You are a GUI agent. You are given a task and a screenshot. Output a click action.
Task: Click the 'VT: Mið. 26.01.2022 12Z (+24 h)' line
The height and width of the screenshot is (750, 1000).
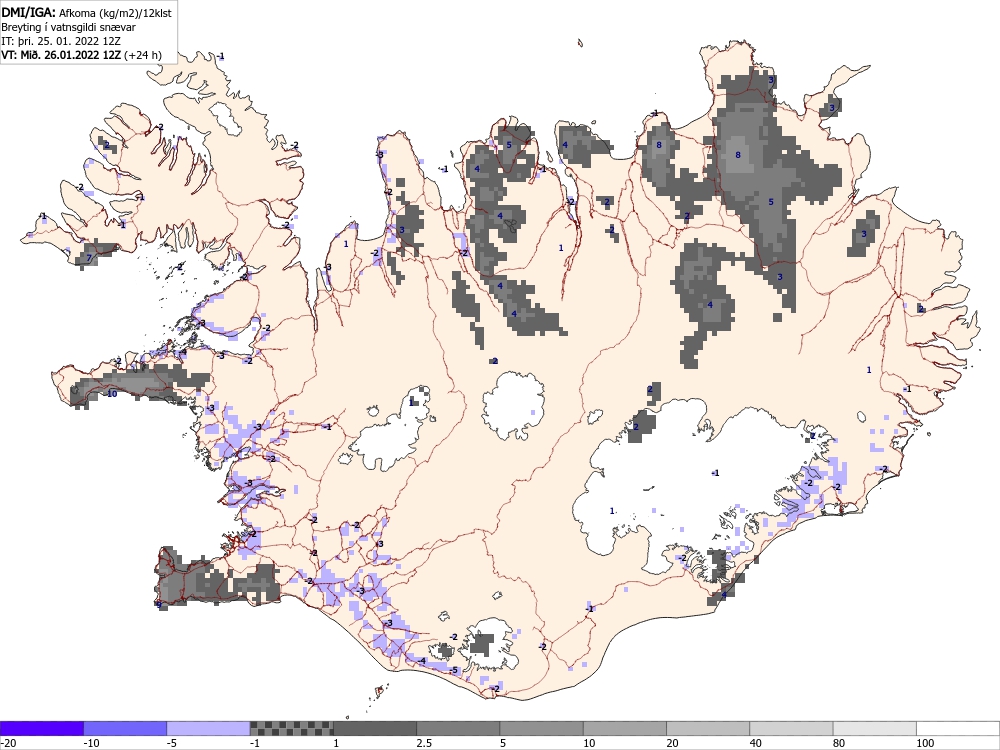(x=81, y=55)
